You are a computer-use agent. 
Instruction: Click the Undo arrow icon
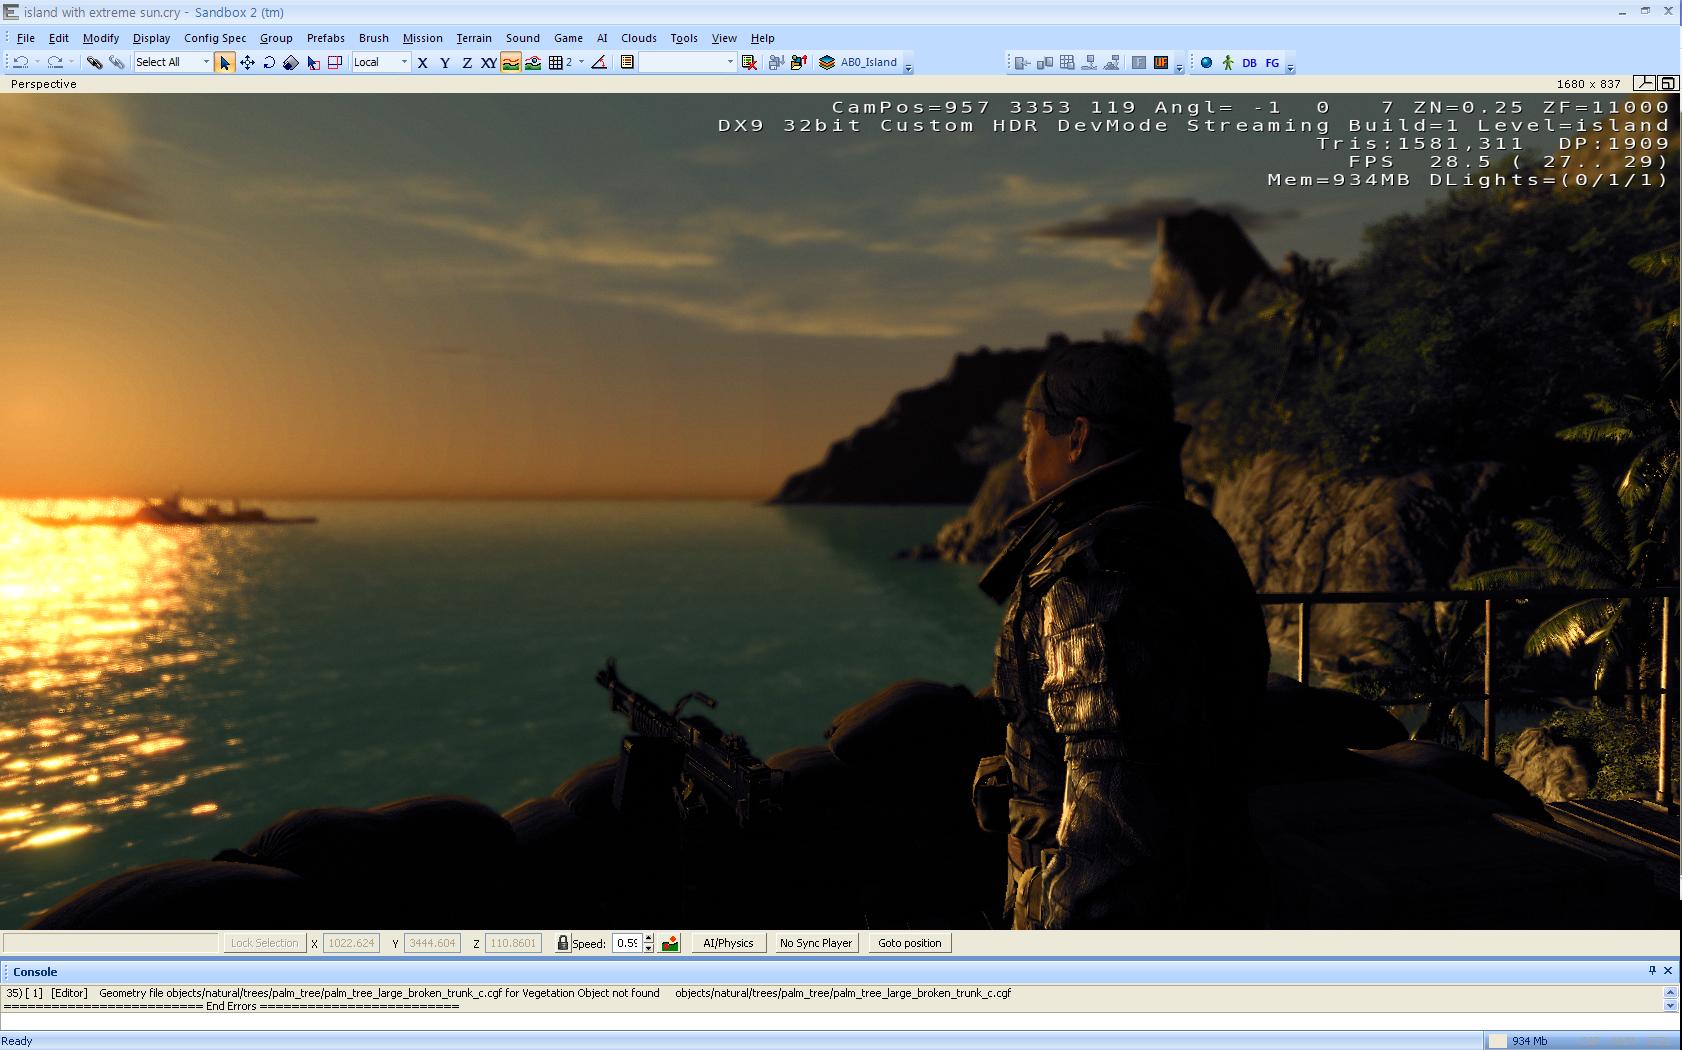click(x=21, y=62)
